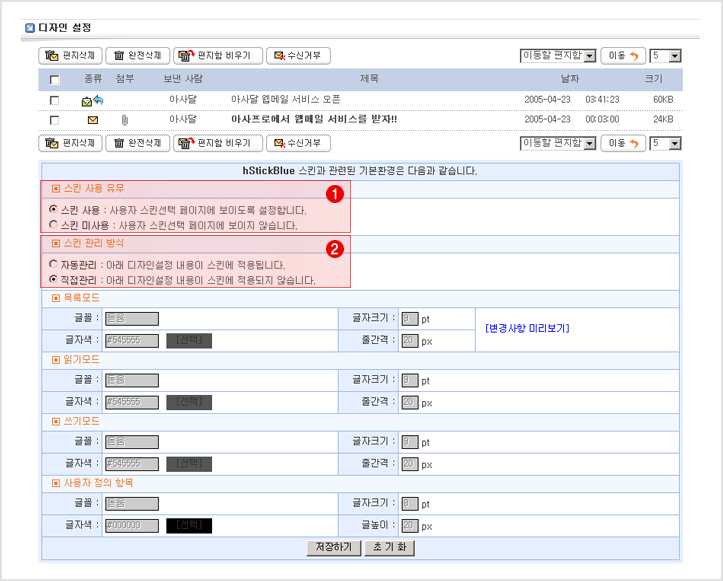Screen dimensions: 723x581
Task: Click the top 편지삭제 delete mail button
Action: point(70,56)
